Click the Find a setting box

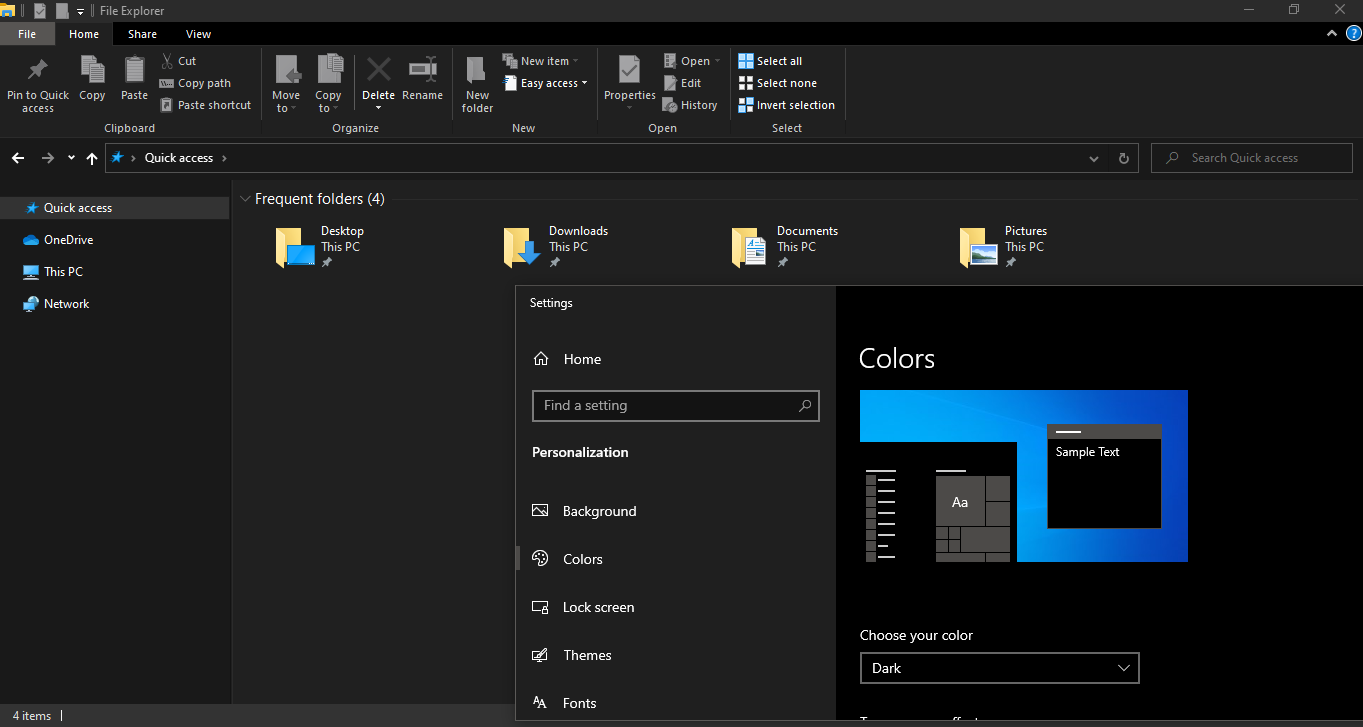click(x=675, y=406)
